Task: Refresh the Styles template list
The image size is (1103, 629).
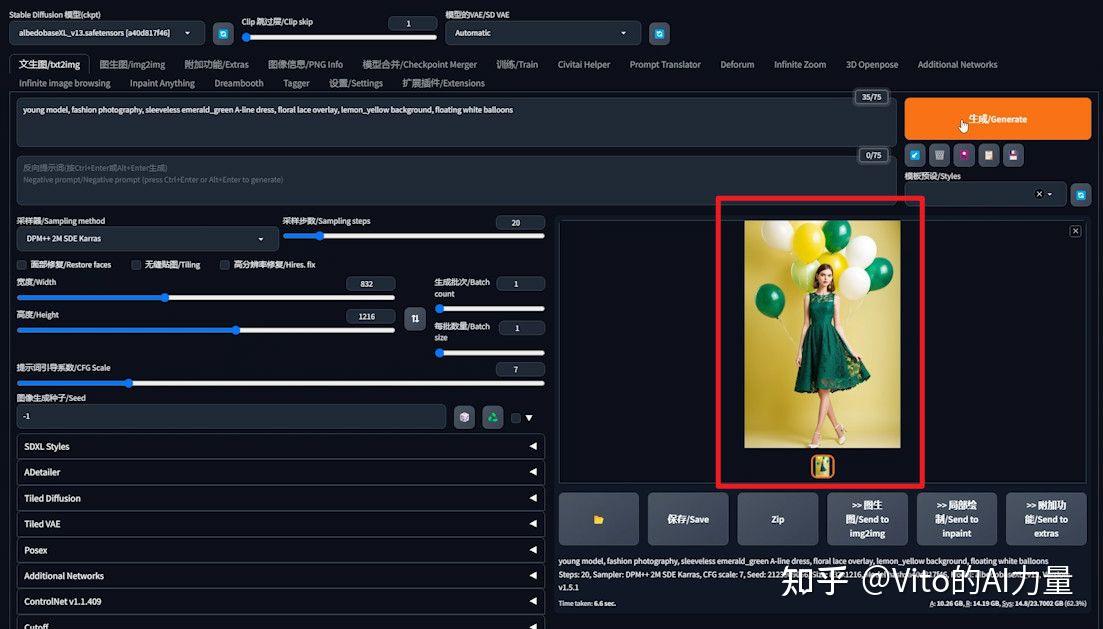Action: (x=1080, y=194)
